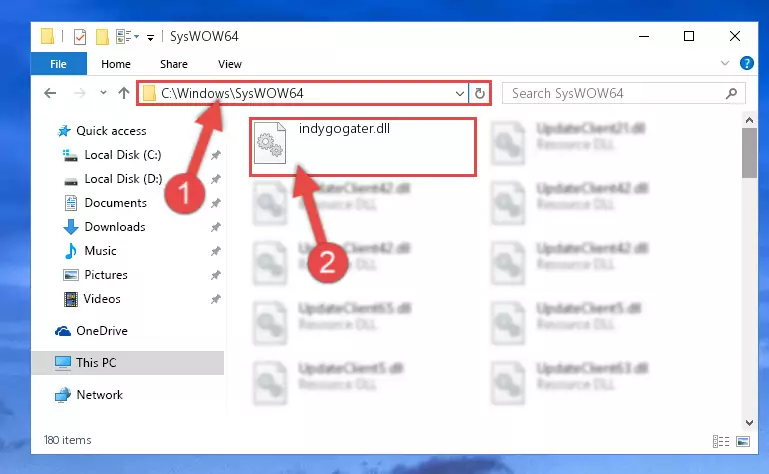Expand the address bar history dropdown
The height and width of the screenshot is (474, 769).
point(460,93)
